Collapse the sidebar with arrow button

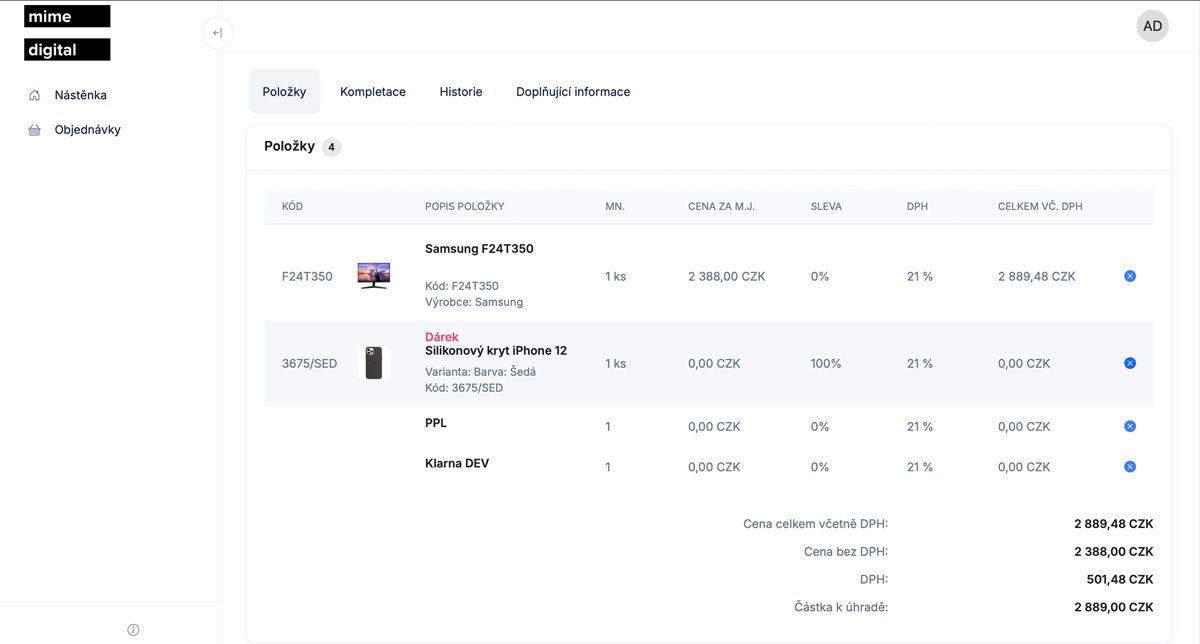pyautogui.click(x=218, y=33)
